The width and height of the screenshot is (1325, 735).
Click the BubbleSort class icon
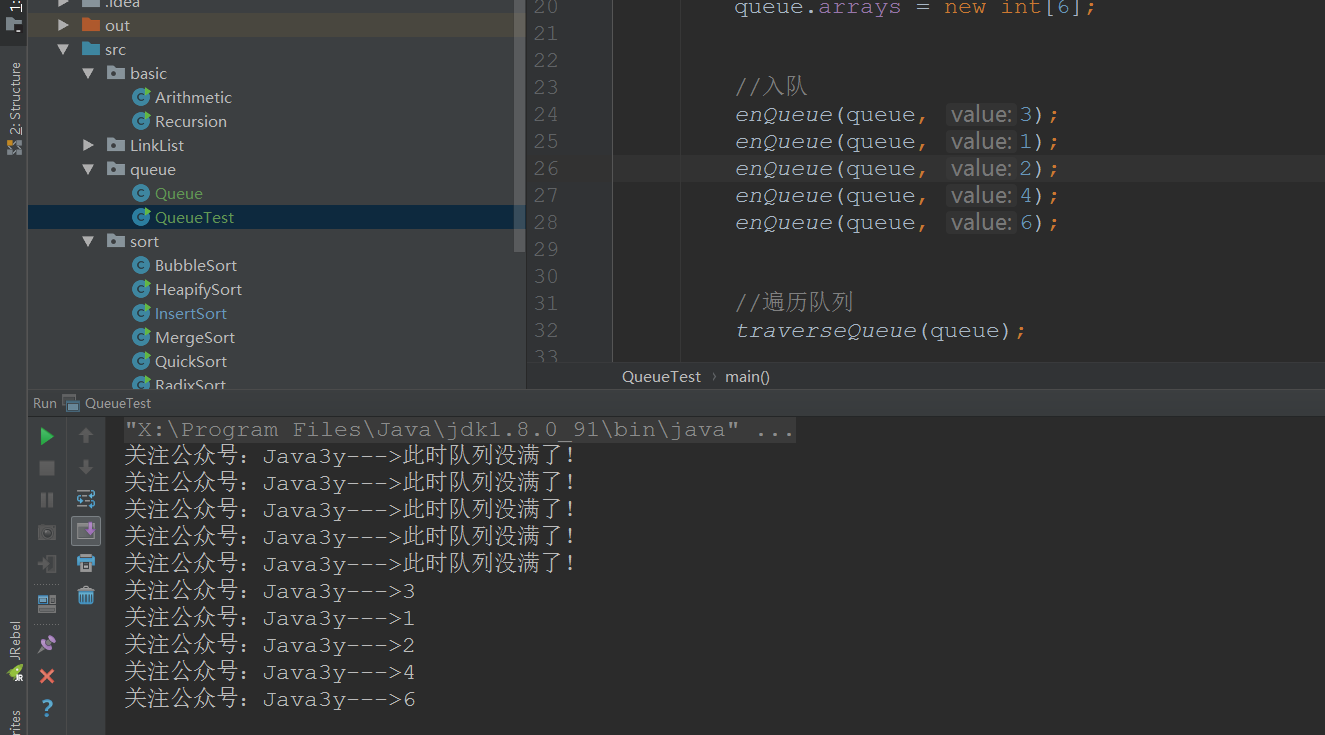141,265
